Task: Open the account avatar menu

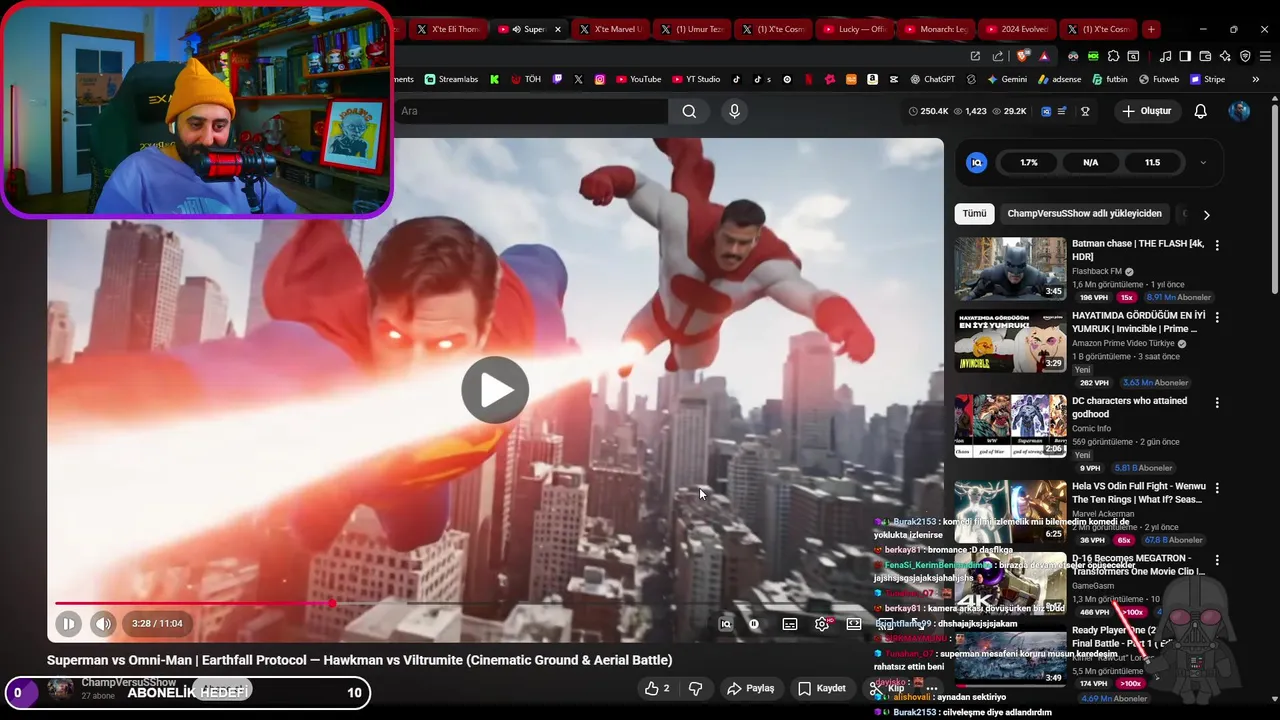Action: [x=1240, y=111]
